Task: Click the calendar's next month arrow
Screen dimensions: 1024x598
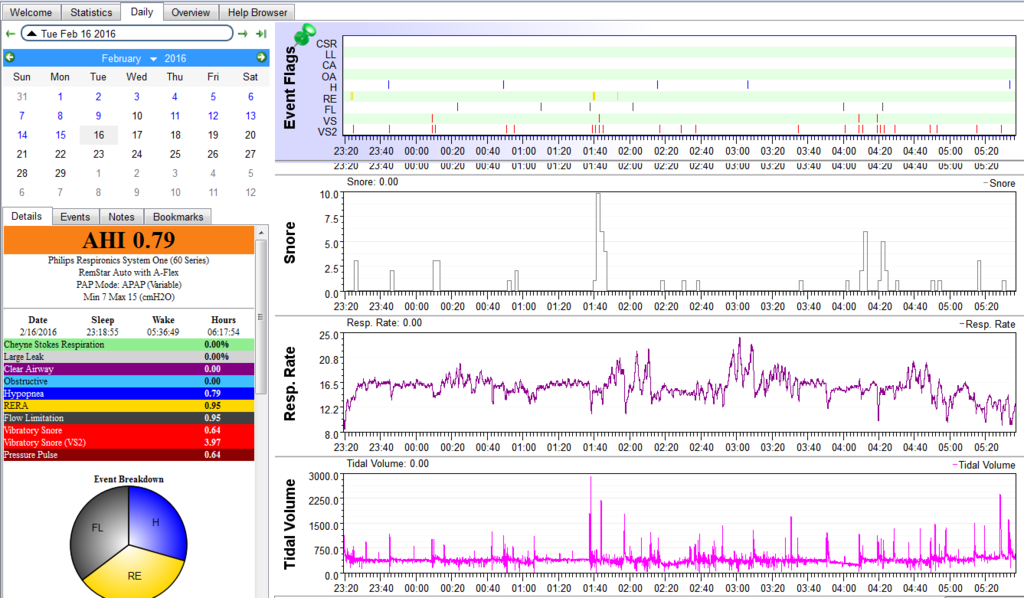Action: coord(260,58)
